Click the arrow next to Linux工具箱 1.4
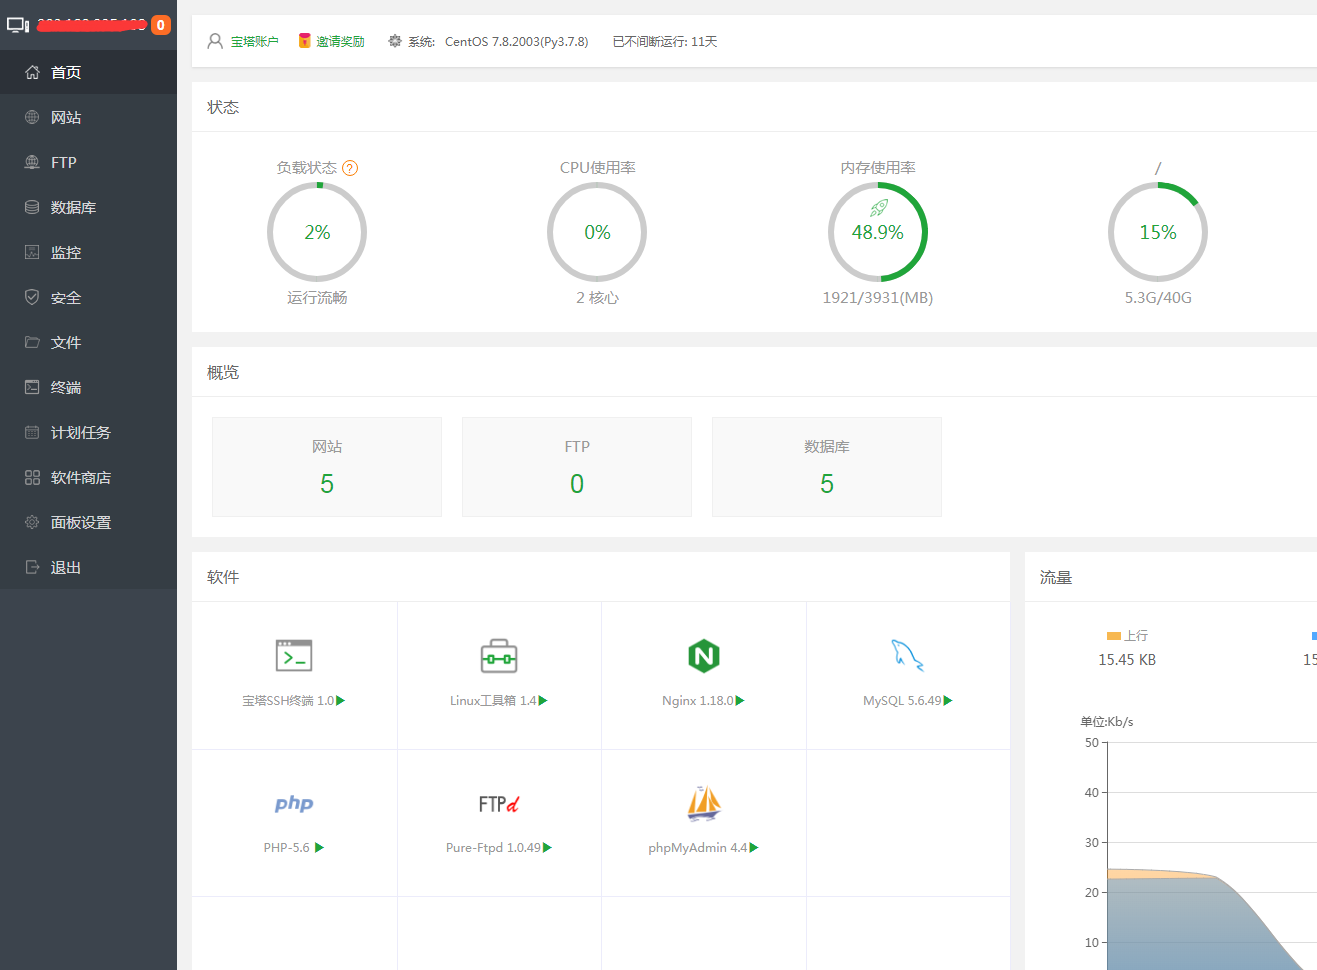 pos(543,701)
